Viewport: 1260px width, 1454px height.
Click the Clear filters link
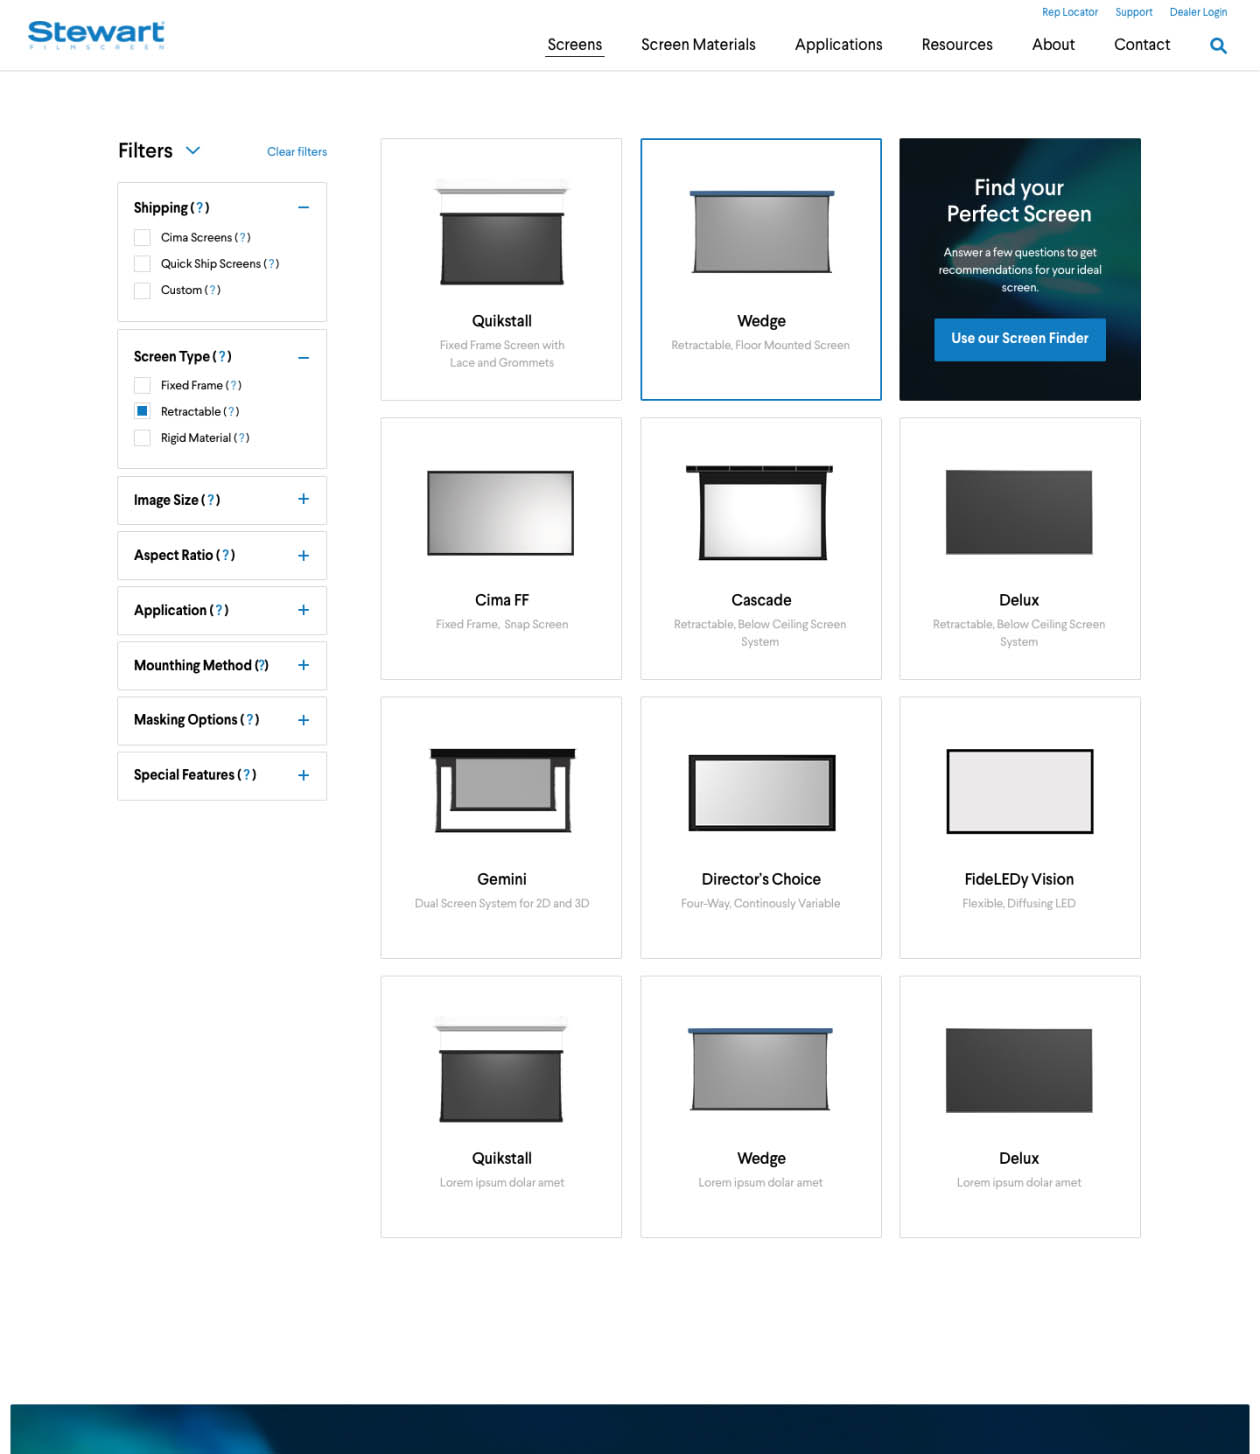tap(296, 151)
